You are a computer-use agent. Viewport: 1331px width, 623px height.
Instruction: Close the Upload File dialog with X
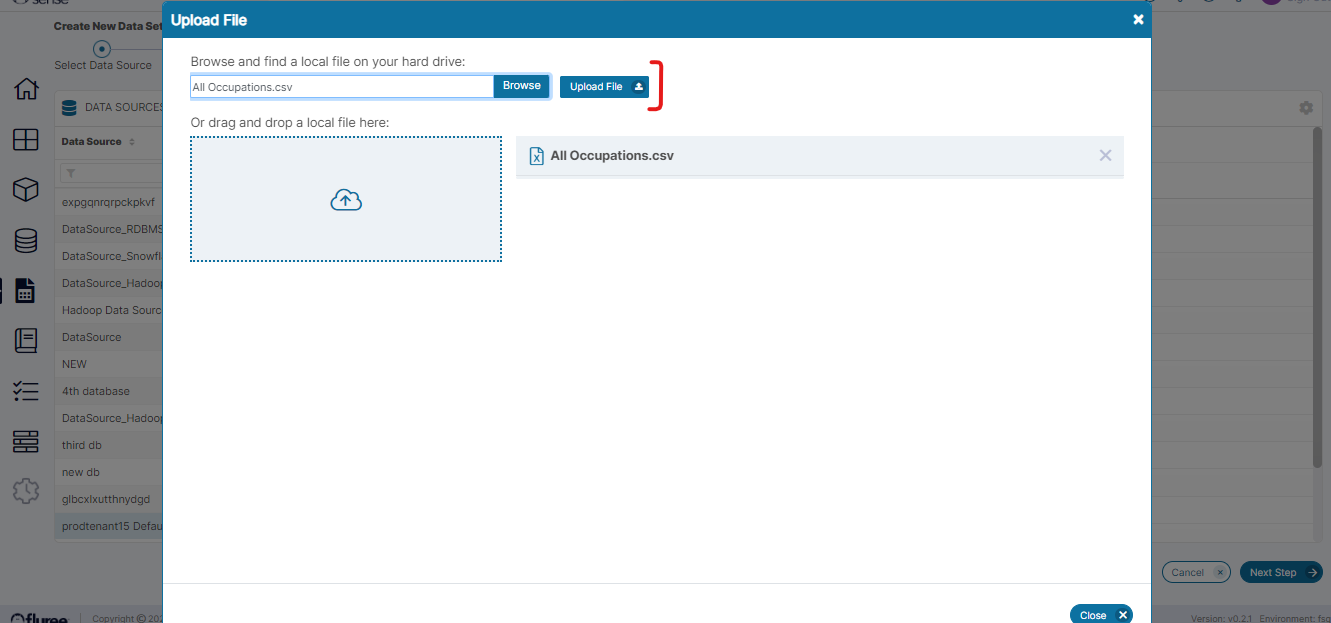(1138, 20)
